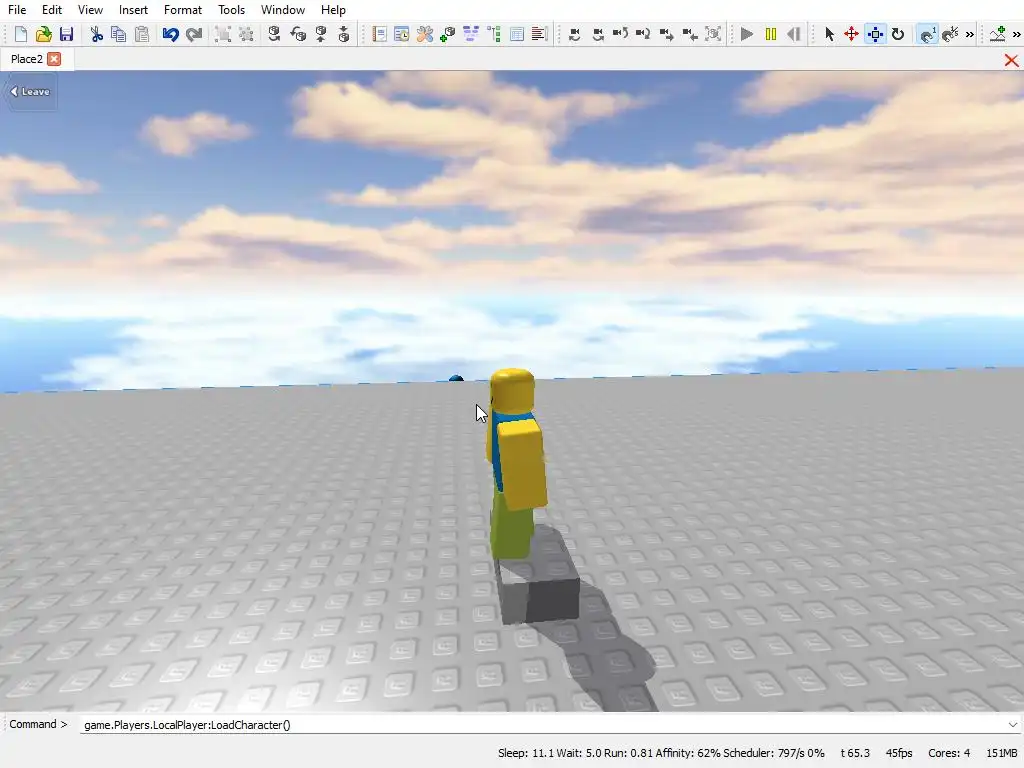
Task: Ungroup the selected model
Action: pyautogui.click(x=246, y=34)
